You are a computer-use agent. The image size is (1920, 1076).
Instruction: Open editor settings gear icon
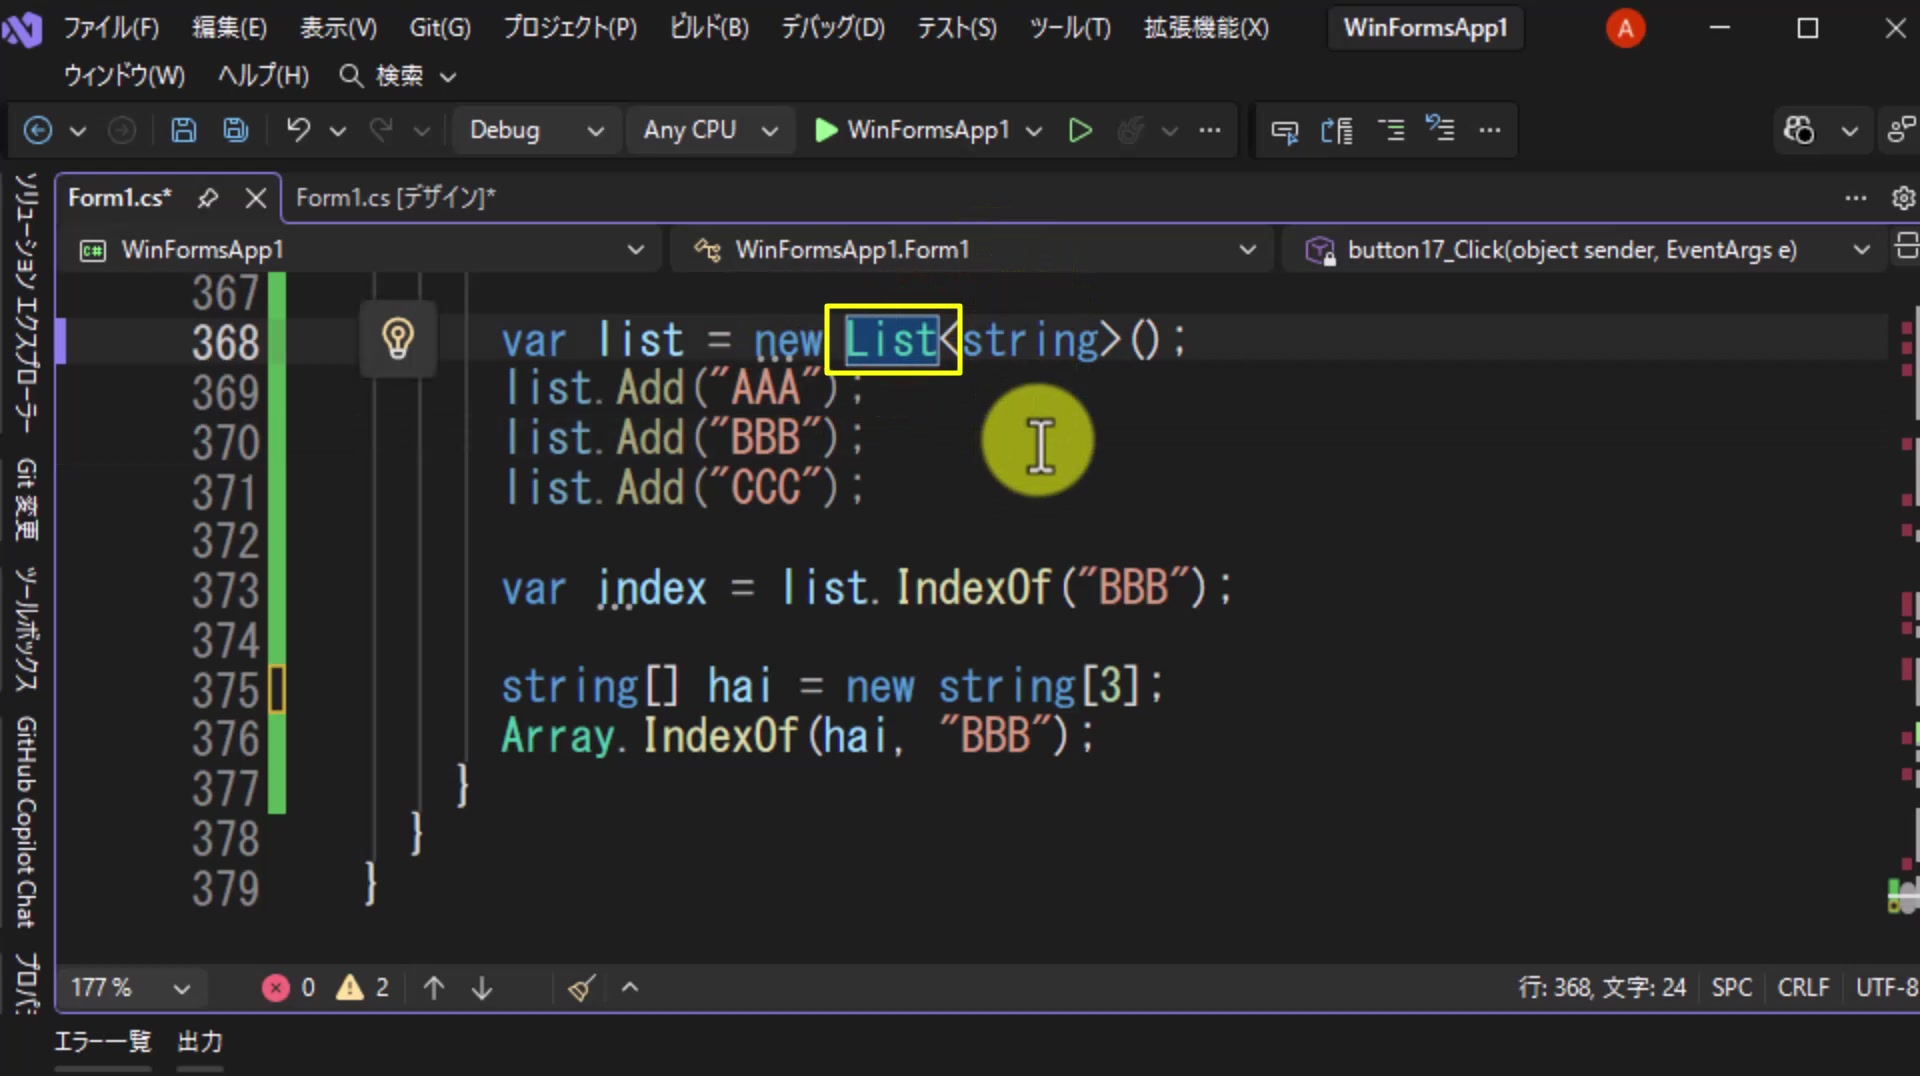coord(1903,198)
